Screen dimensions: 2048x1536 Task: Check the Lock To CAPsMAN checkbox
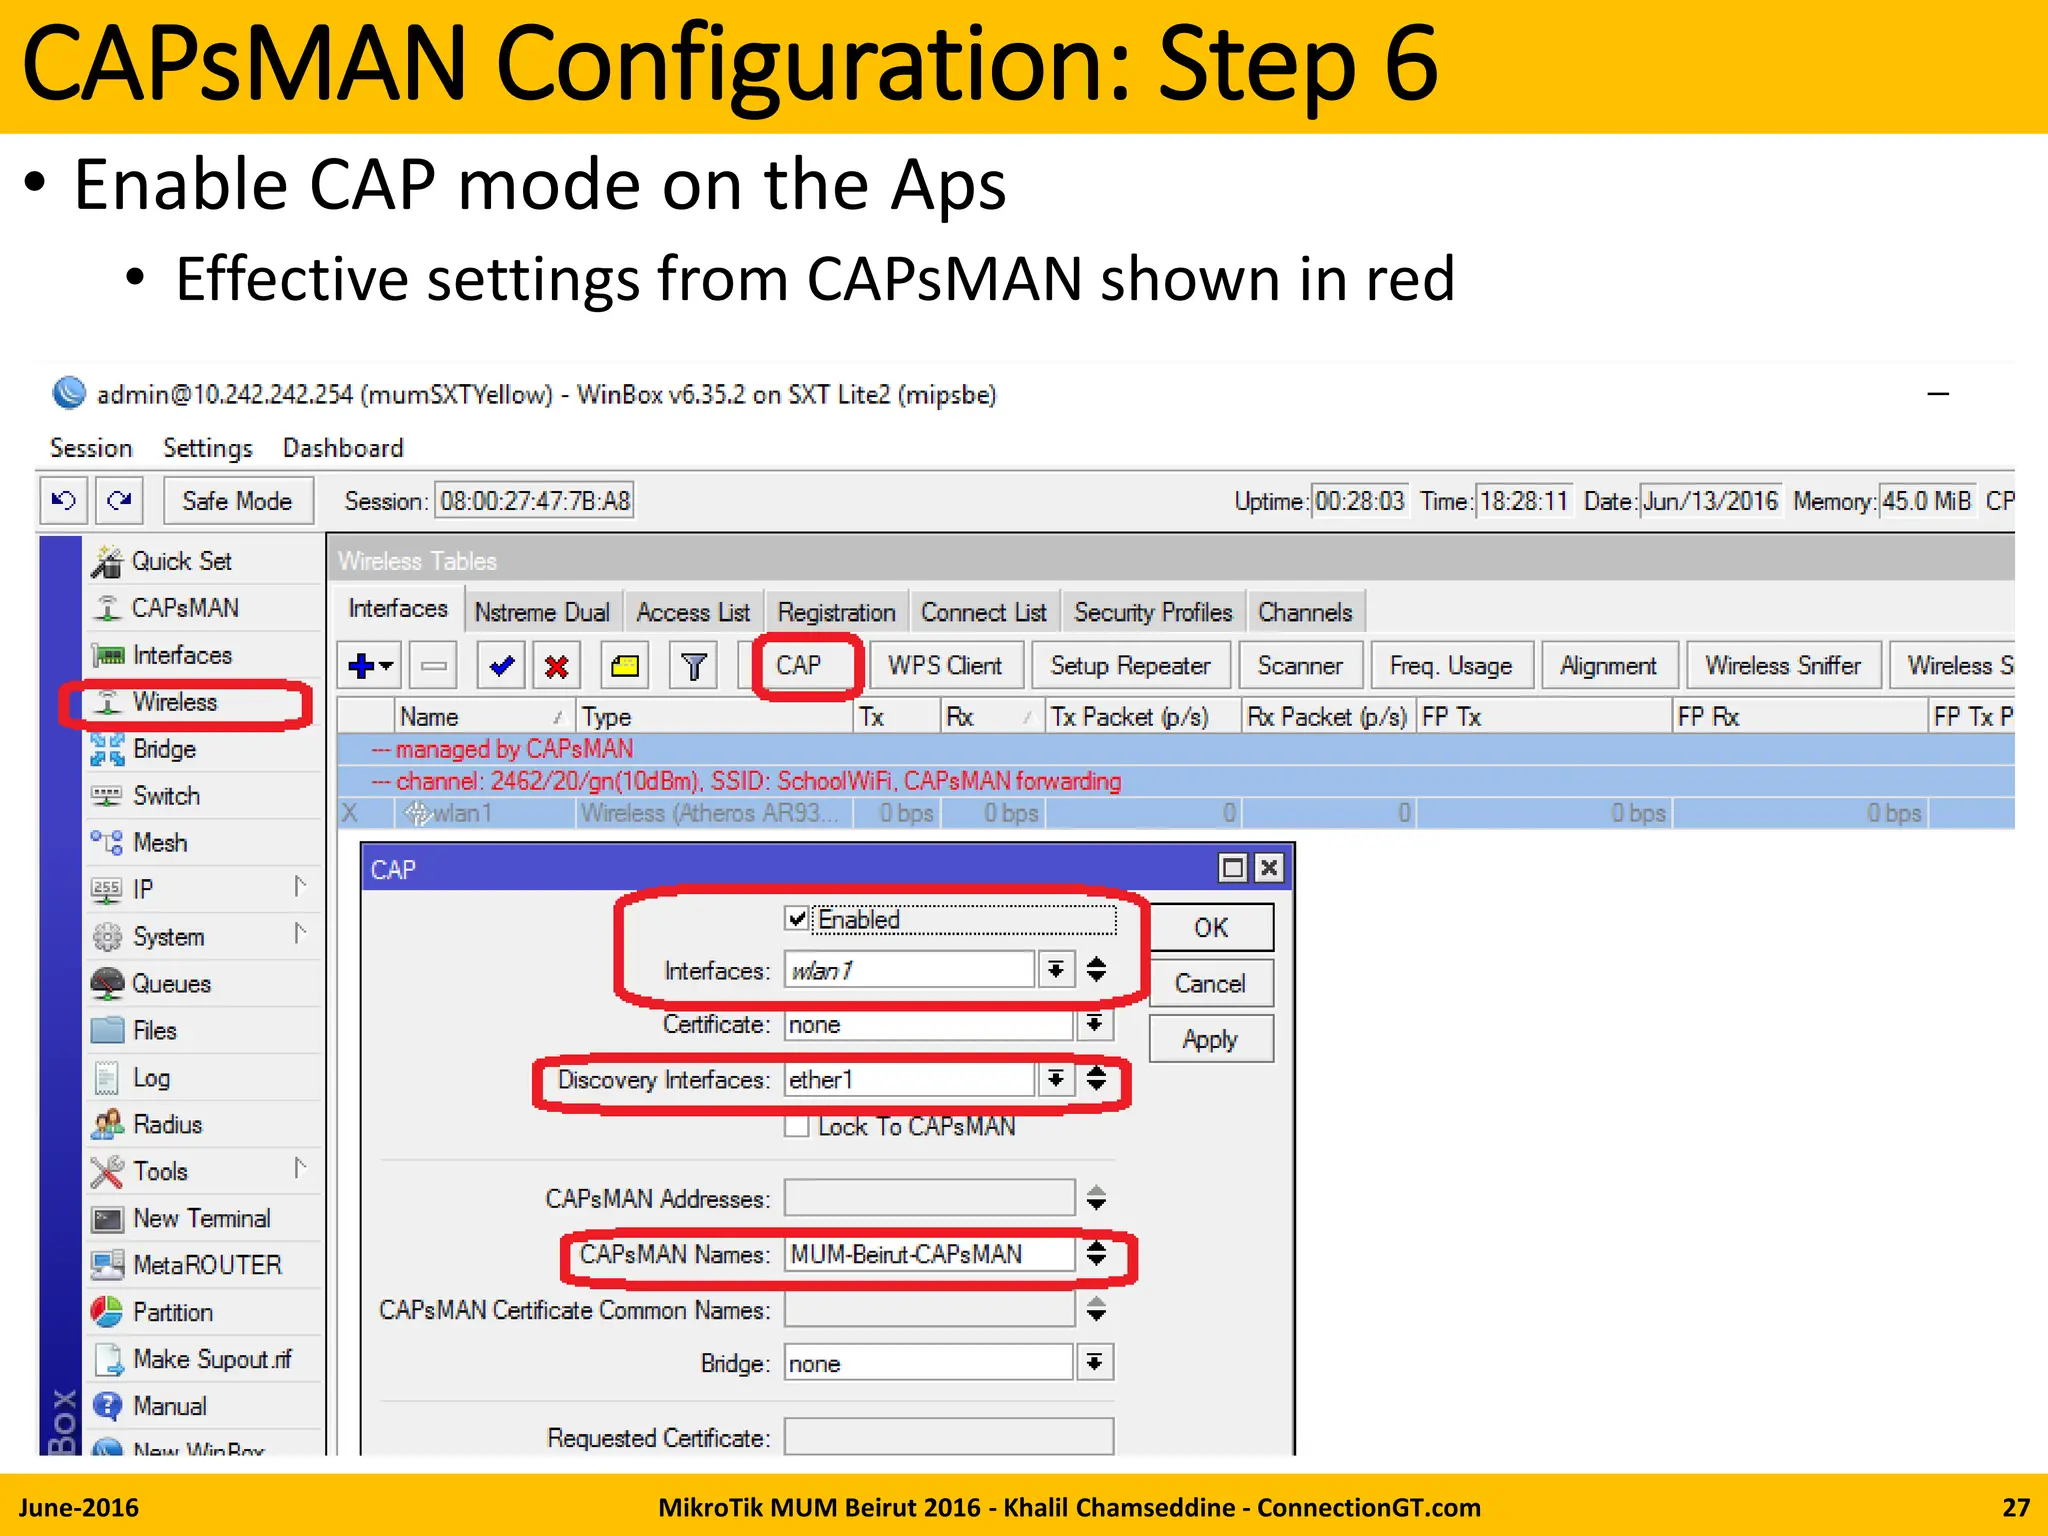pyautogui.click(x=797, y=1127)
